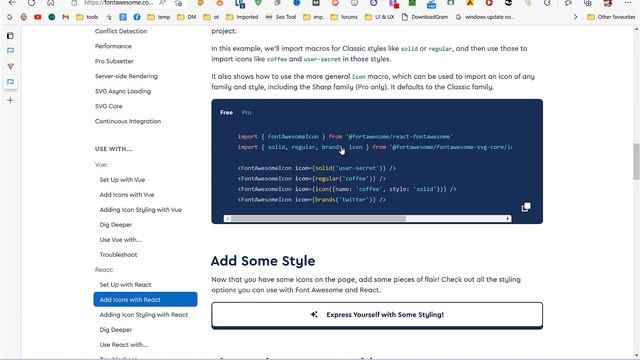Open the Facebook bookmark icon
The width and height of the screenshot is (640, 360).
click(137, 17)
